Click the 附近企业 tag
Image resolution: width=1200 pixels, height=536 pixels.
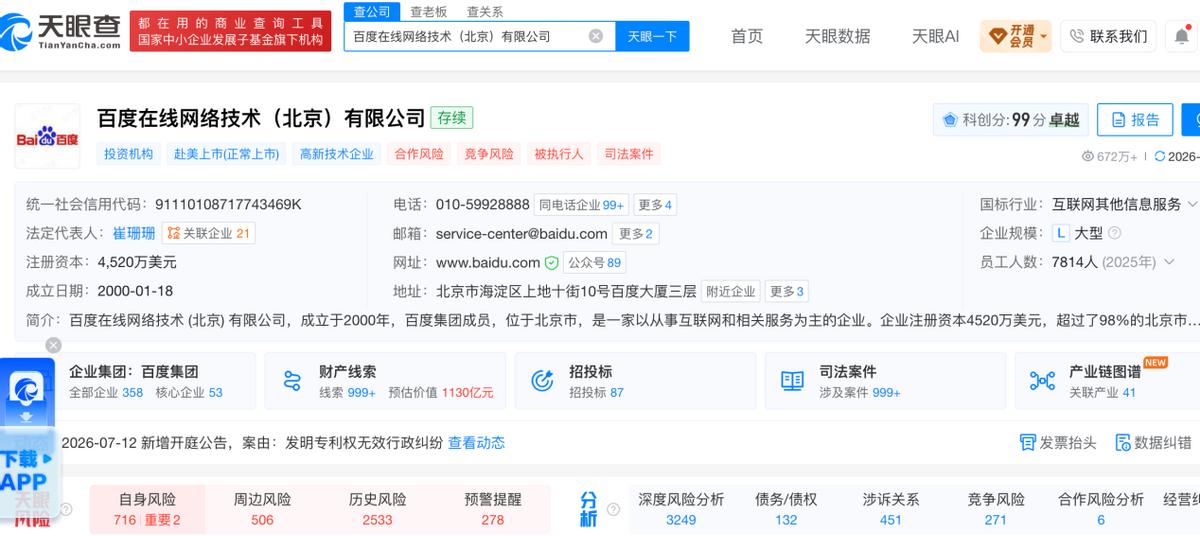[731, 292]
